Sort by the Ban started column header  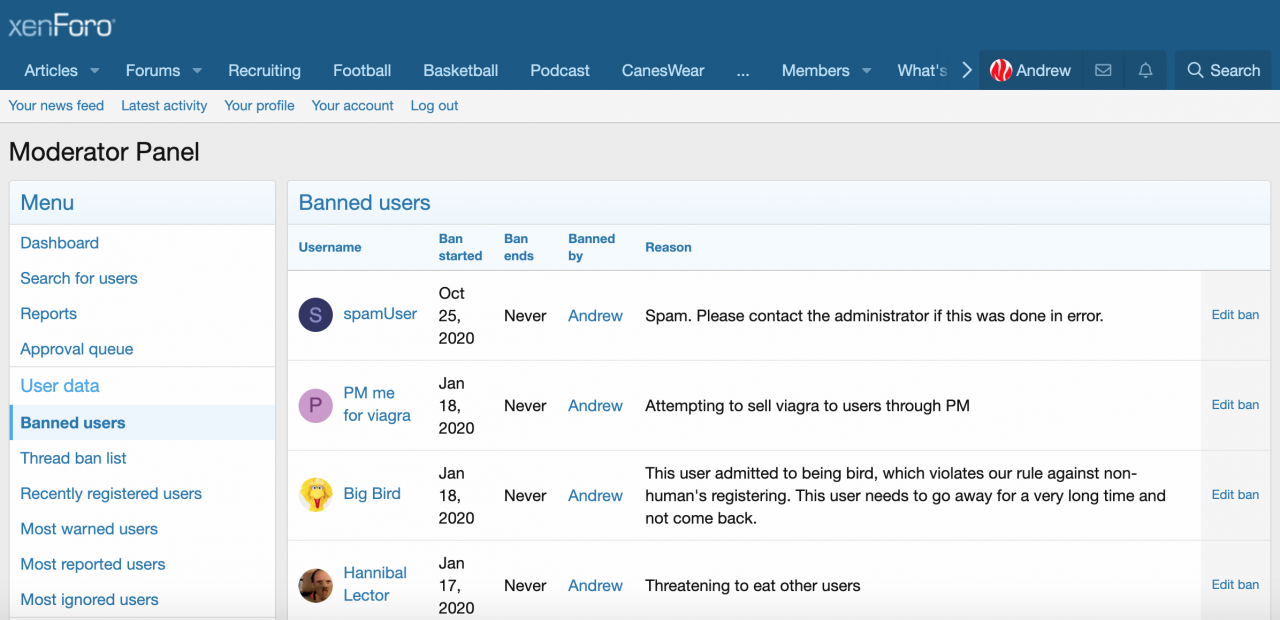tap(460, 247)
